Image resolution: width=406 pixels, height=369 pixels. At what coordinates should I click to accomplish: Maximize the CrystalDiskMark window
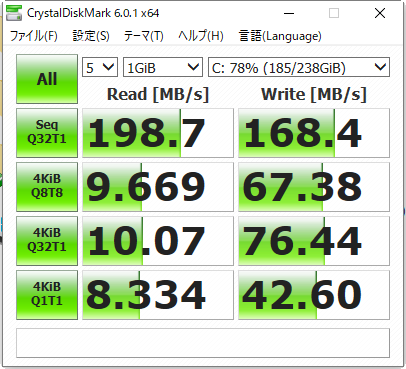tap(334, 13)
